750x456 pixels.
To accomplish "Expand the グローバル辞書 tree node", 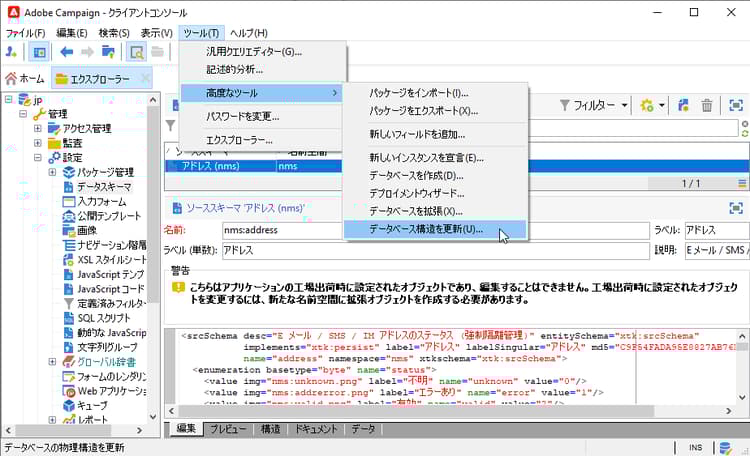I will click(x=53, y=362).
